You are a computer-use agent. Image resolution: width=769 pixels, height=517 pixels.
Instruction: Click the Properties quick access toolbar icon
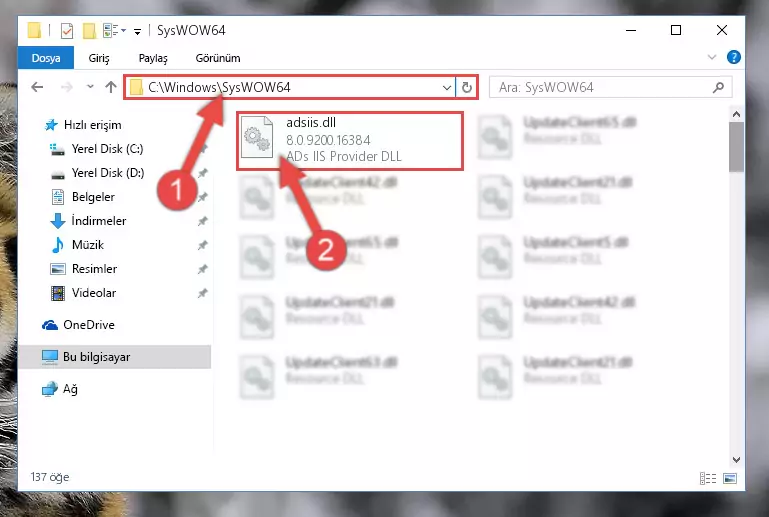[x=67, y=30]
